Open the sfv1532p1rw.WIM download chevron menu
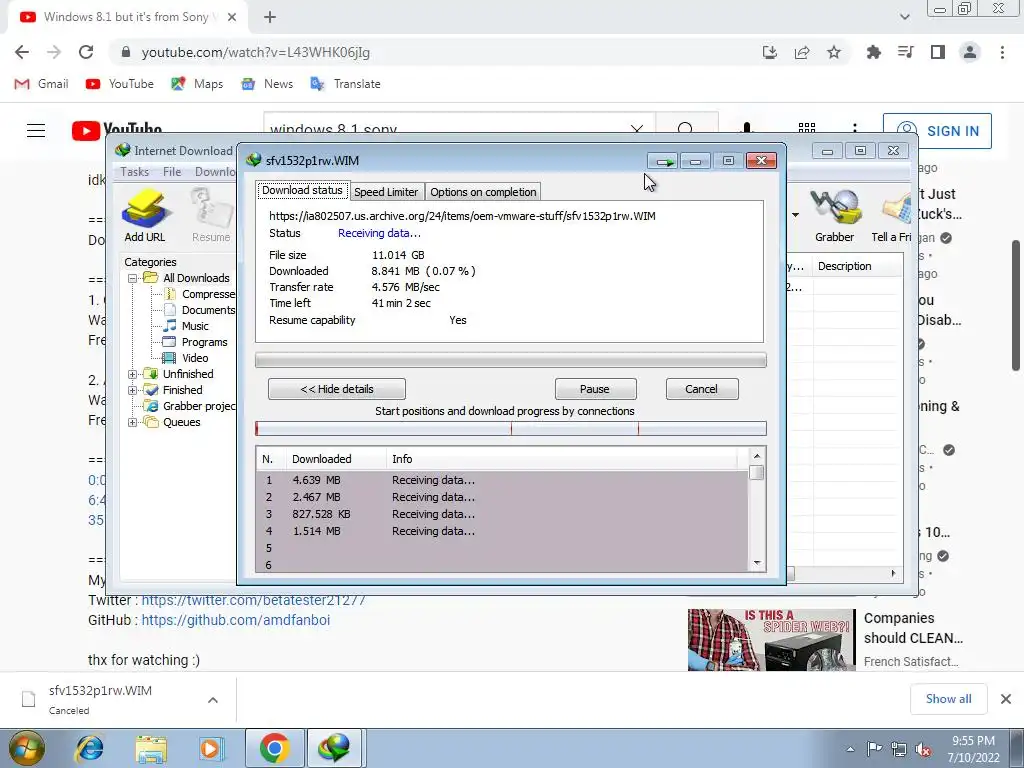 [212, 700]
